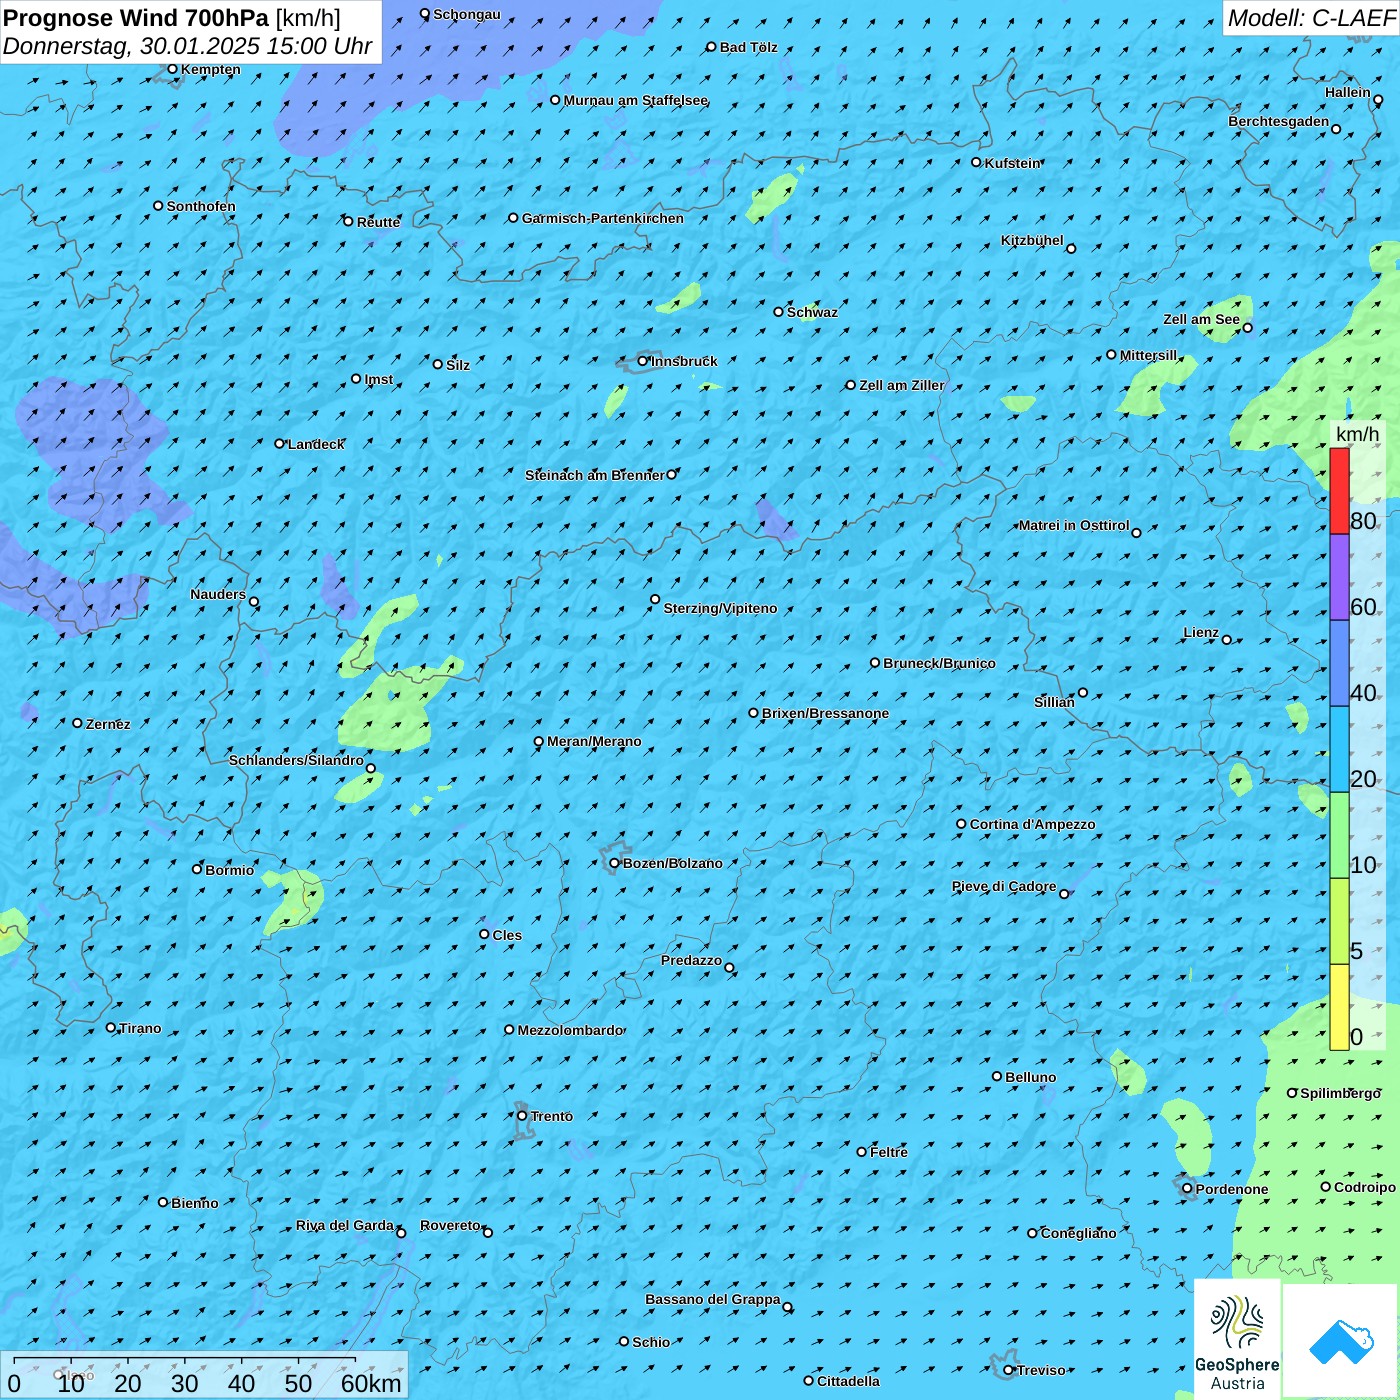Click the 'Rovereto' label
This screenshot has width=1400, height=1400.
click(450, 1225)
